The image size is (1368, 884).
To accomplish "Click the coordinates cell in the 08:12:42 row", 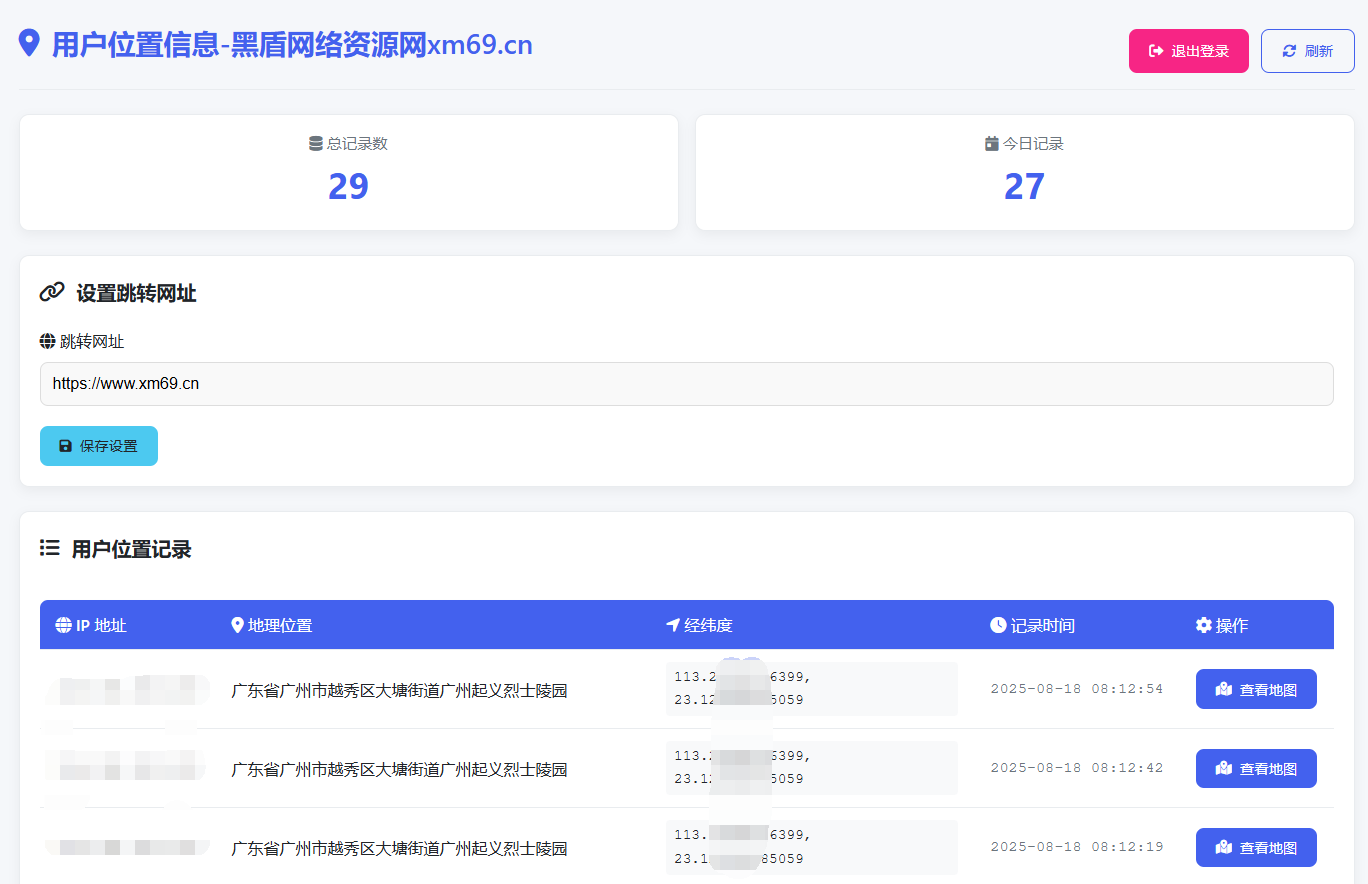I will tap(812, 768).
